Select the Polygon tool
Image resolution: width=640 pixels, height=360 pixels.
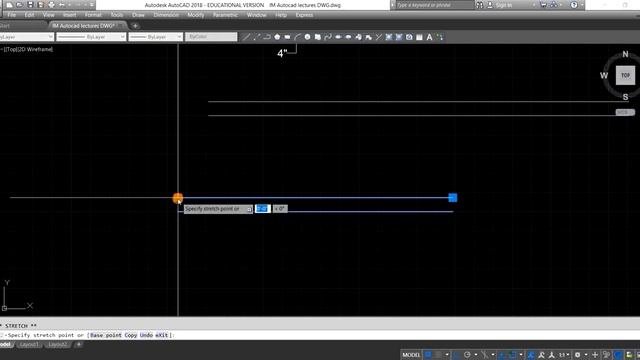(x=277, y=37)
